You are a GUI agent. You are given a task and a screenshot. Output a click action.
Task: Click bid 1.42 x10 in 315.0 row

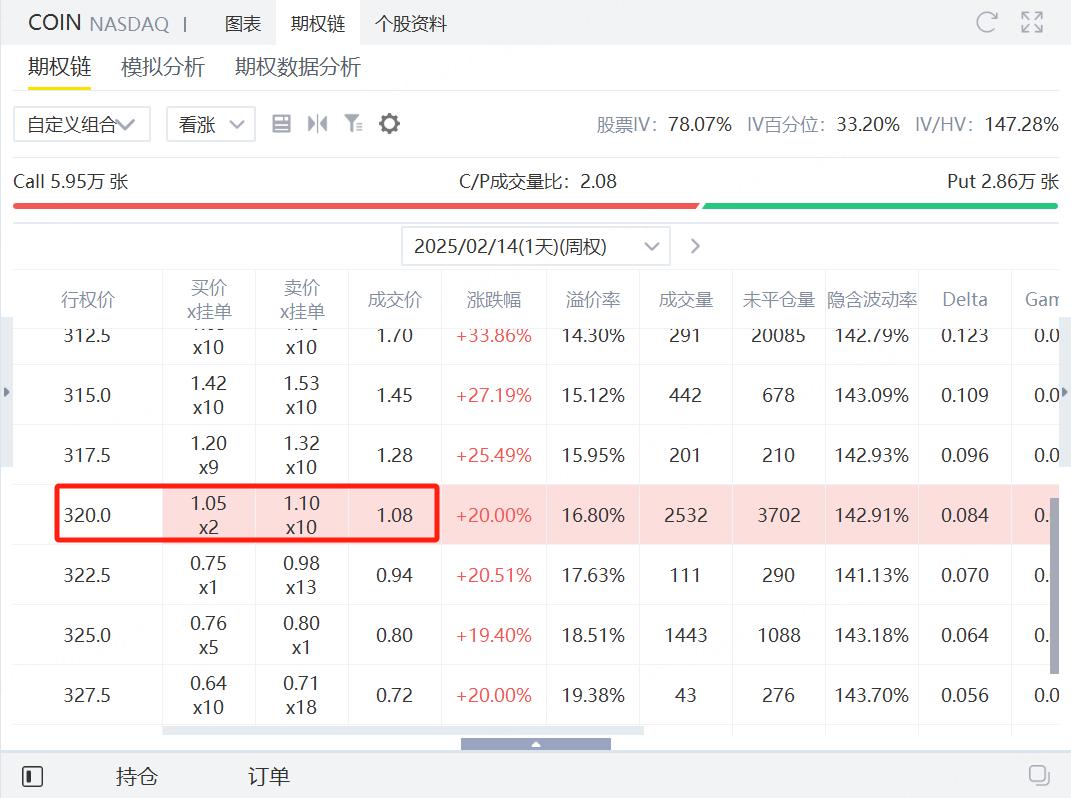pyautogui.click(x=209, y=395)
